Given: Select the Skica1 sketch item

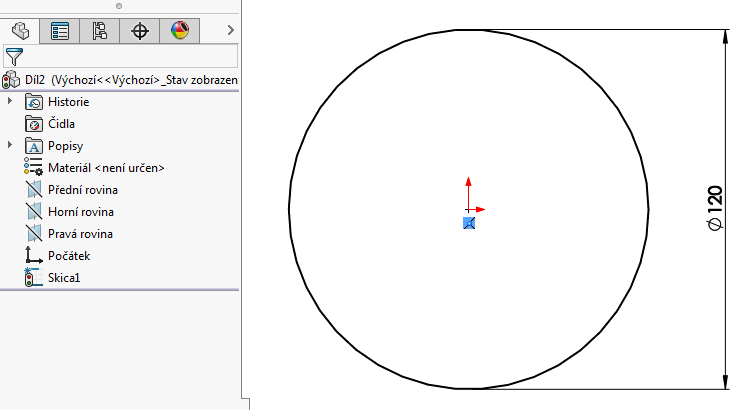Looking at the screenshot, I should coord(64,278).
